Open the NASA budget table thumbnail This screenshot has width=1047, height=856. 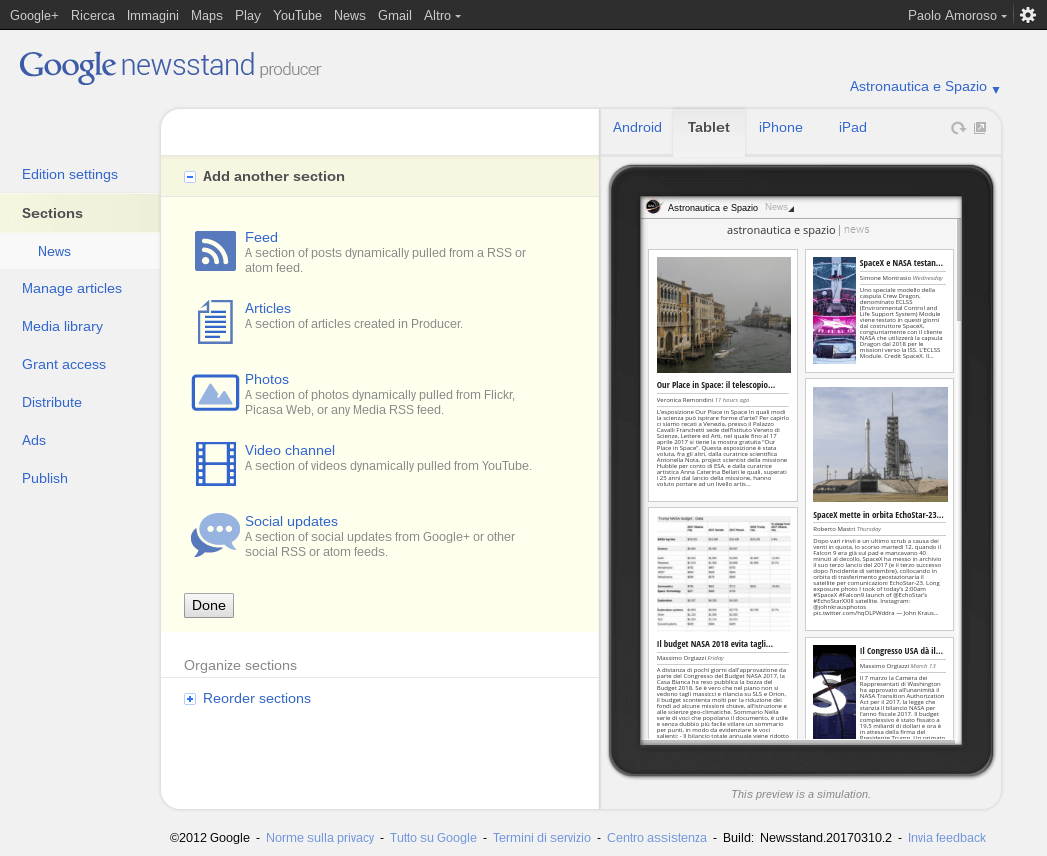point(724,574)
